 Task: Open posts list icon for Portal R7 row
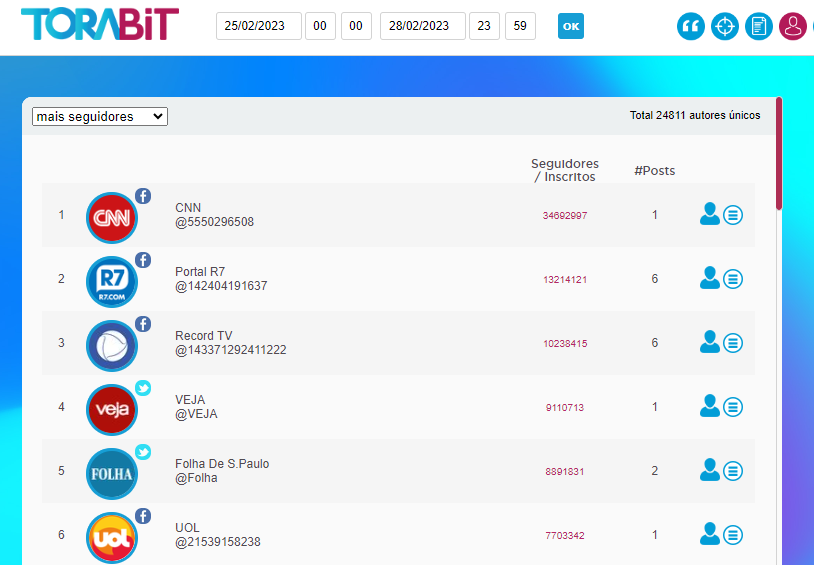coord(733,279)
